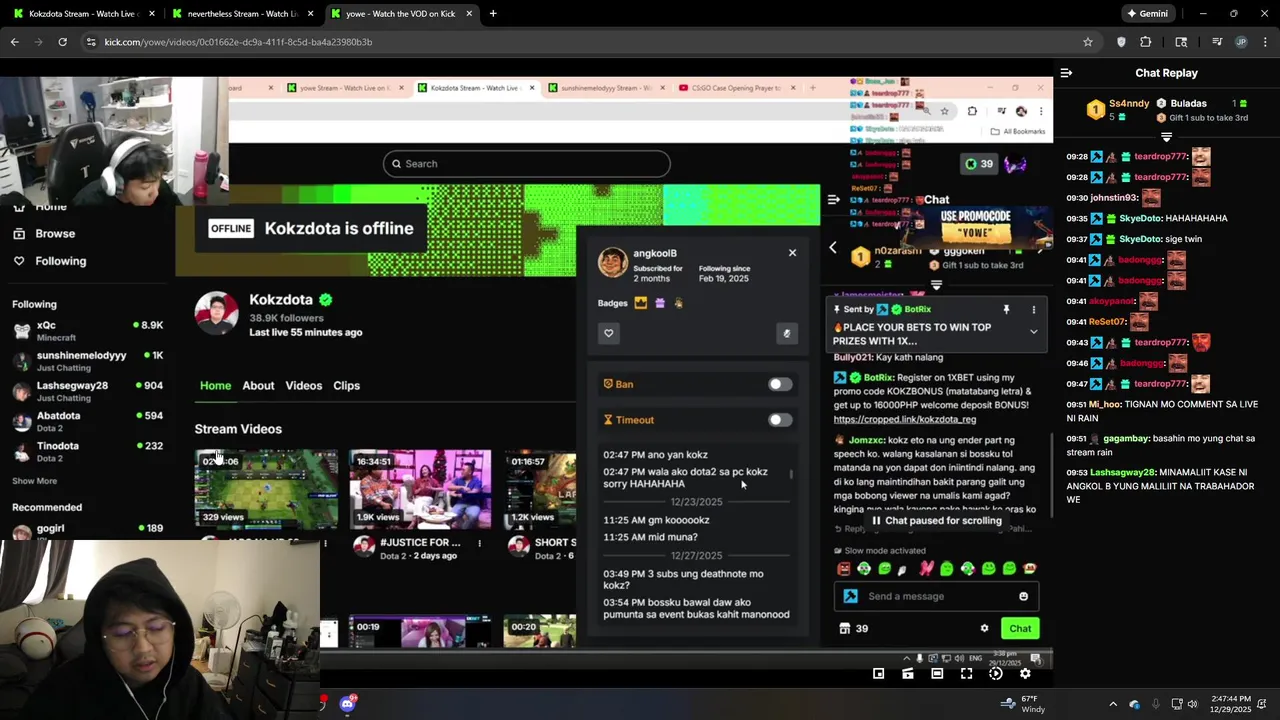The height and width of the screenshot is (720, 1280).
Task: Open video player settings gear
Action: click(x=1025, y=674)
